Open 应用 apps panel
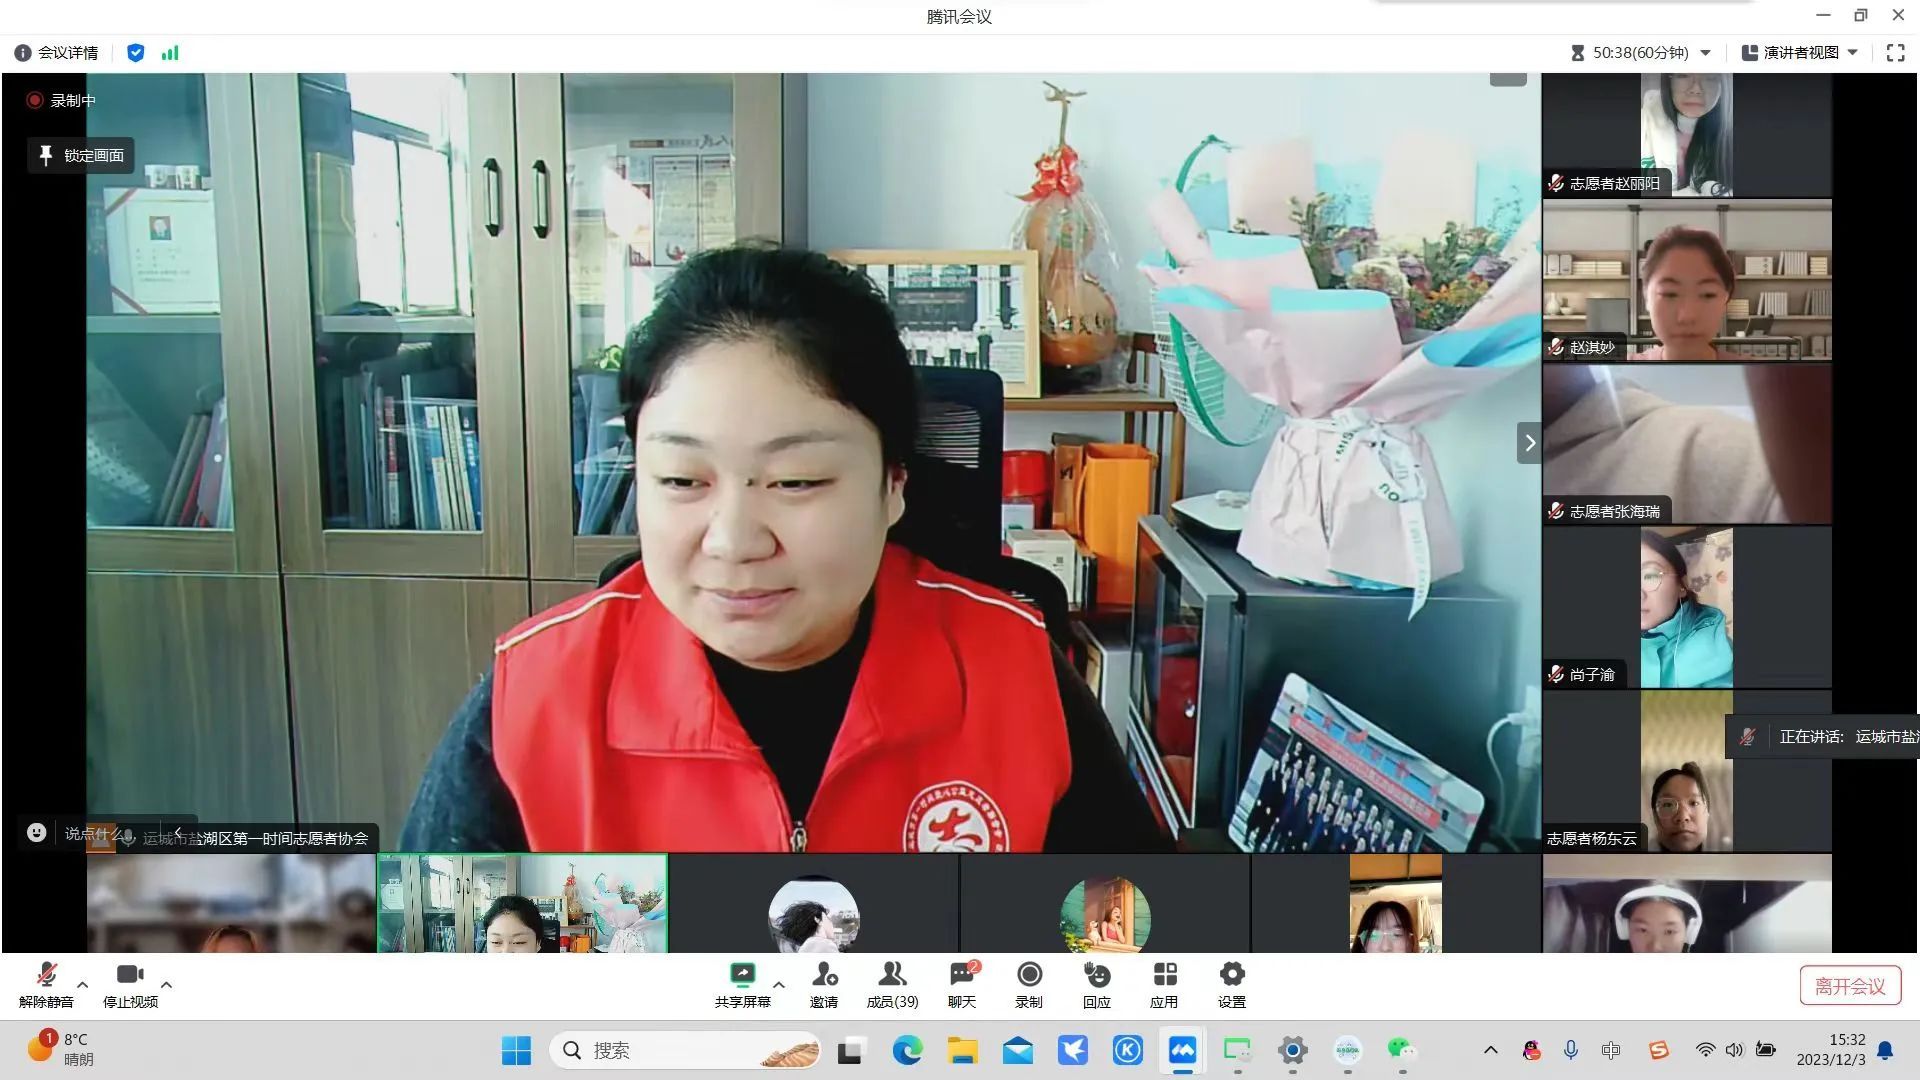 pyautogui.click(x=1164, y=985)
